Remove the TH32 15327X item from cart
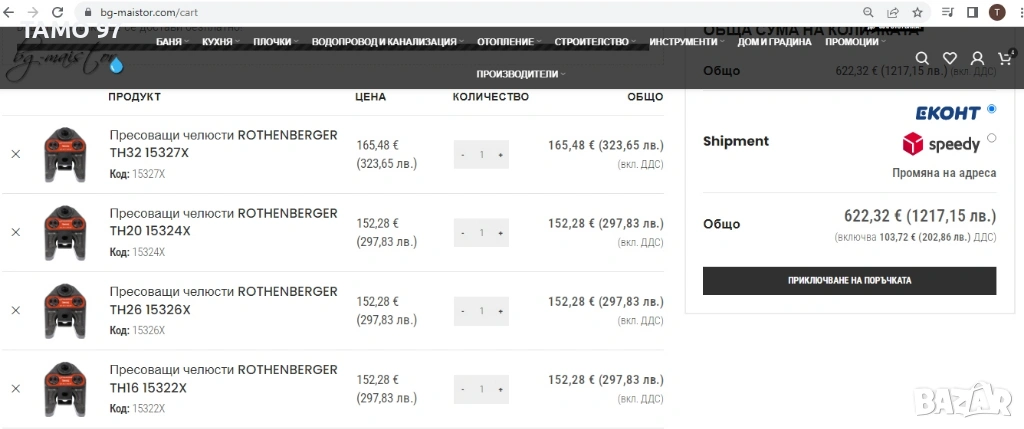The width and height of the screenshot is (1024, 429). pos(15,154)
